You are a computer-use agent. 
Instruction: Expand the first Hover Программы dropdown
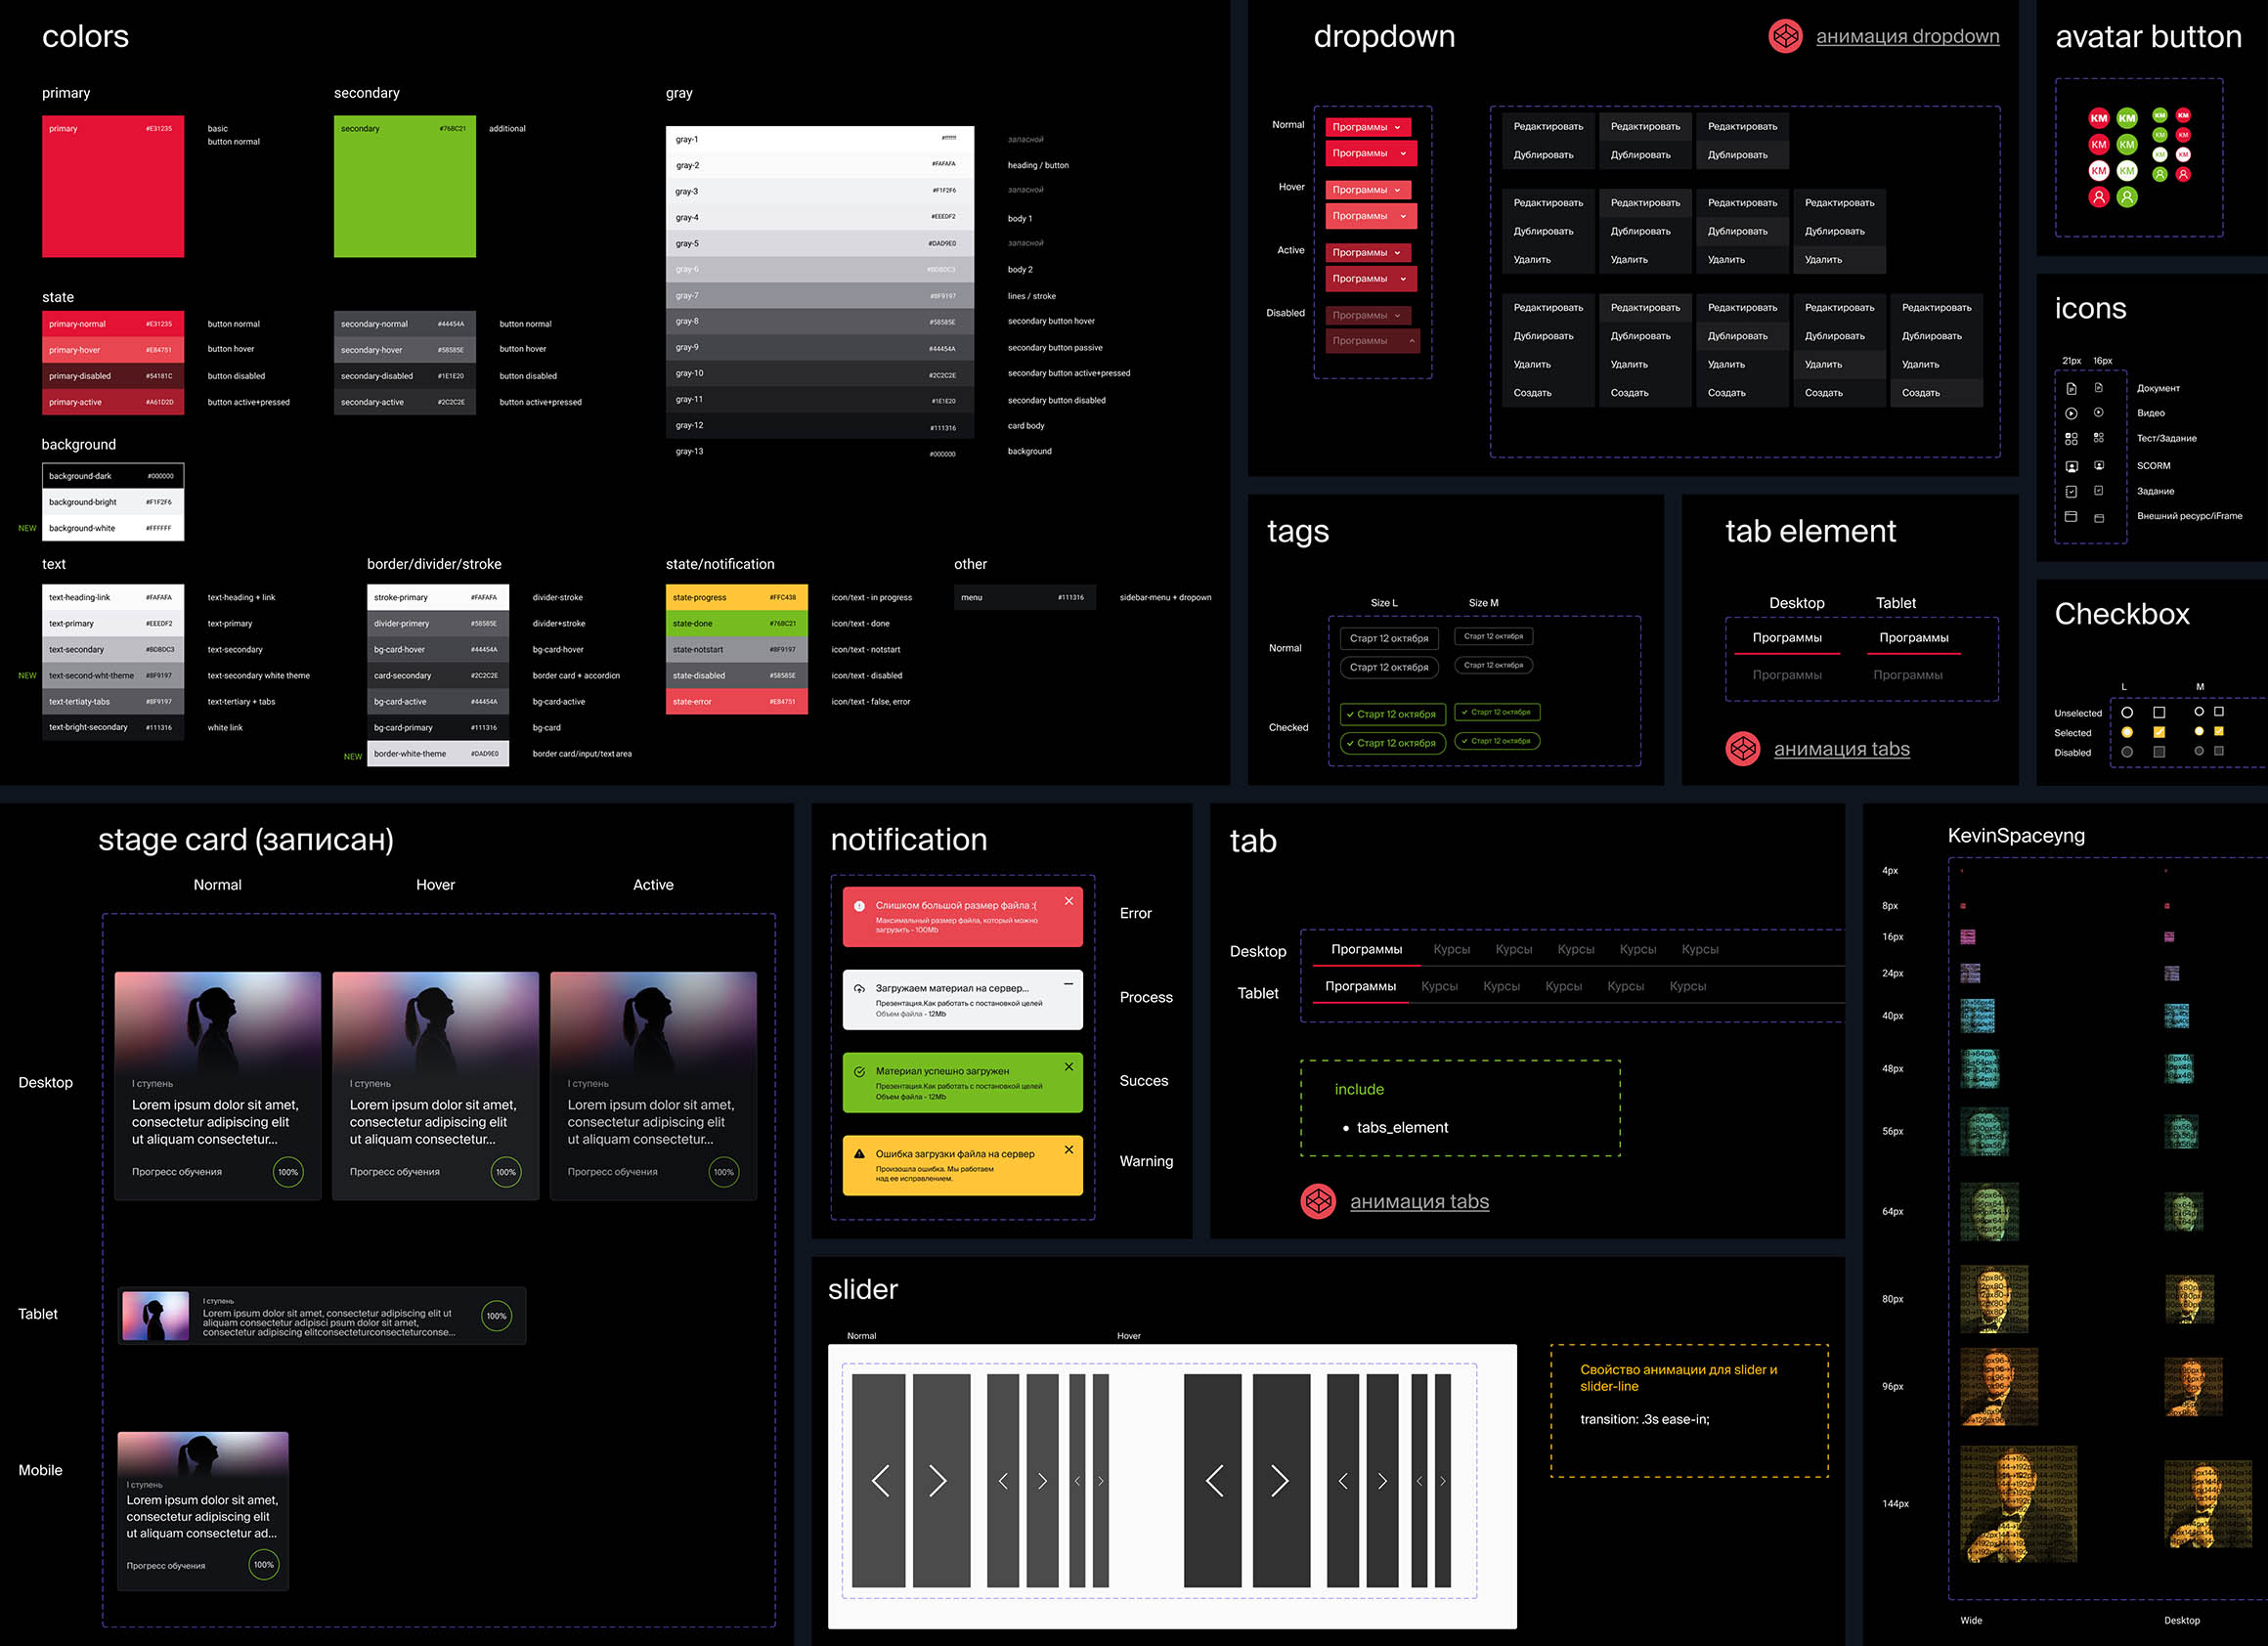click(x=1367, y=190)
